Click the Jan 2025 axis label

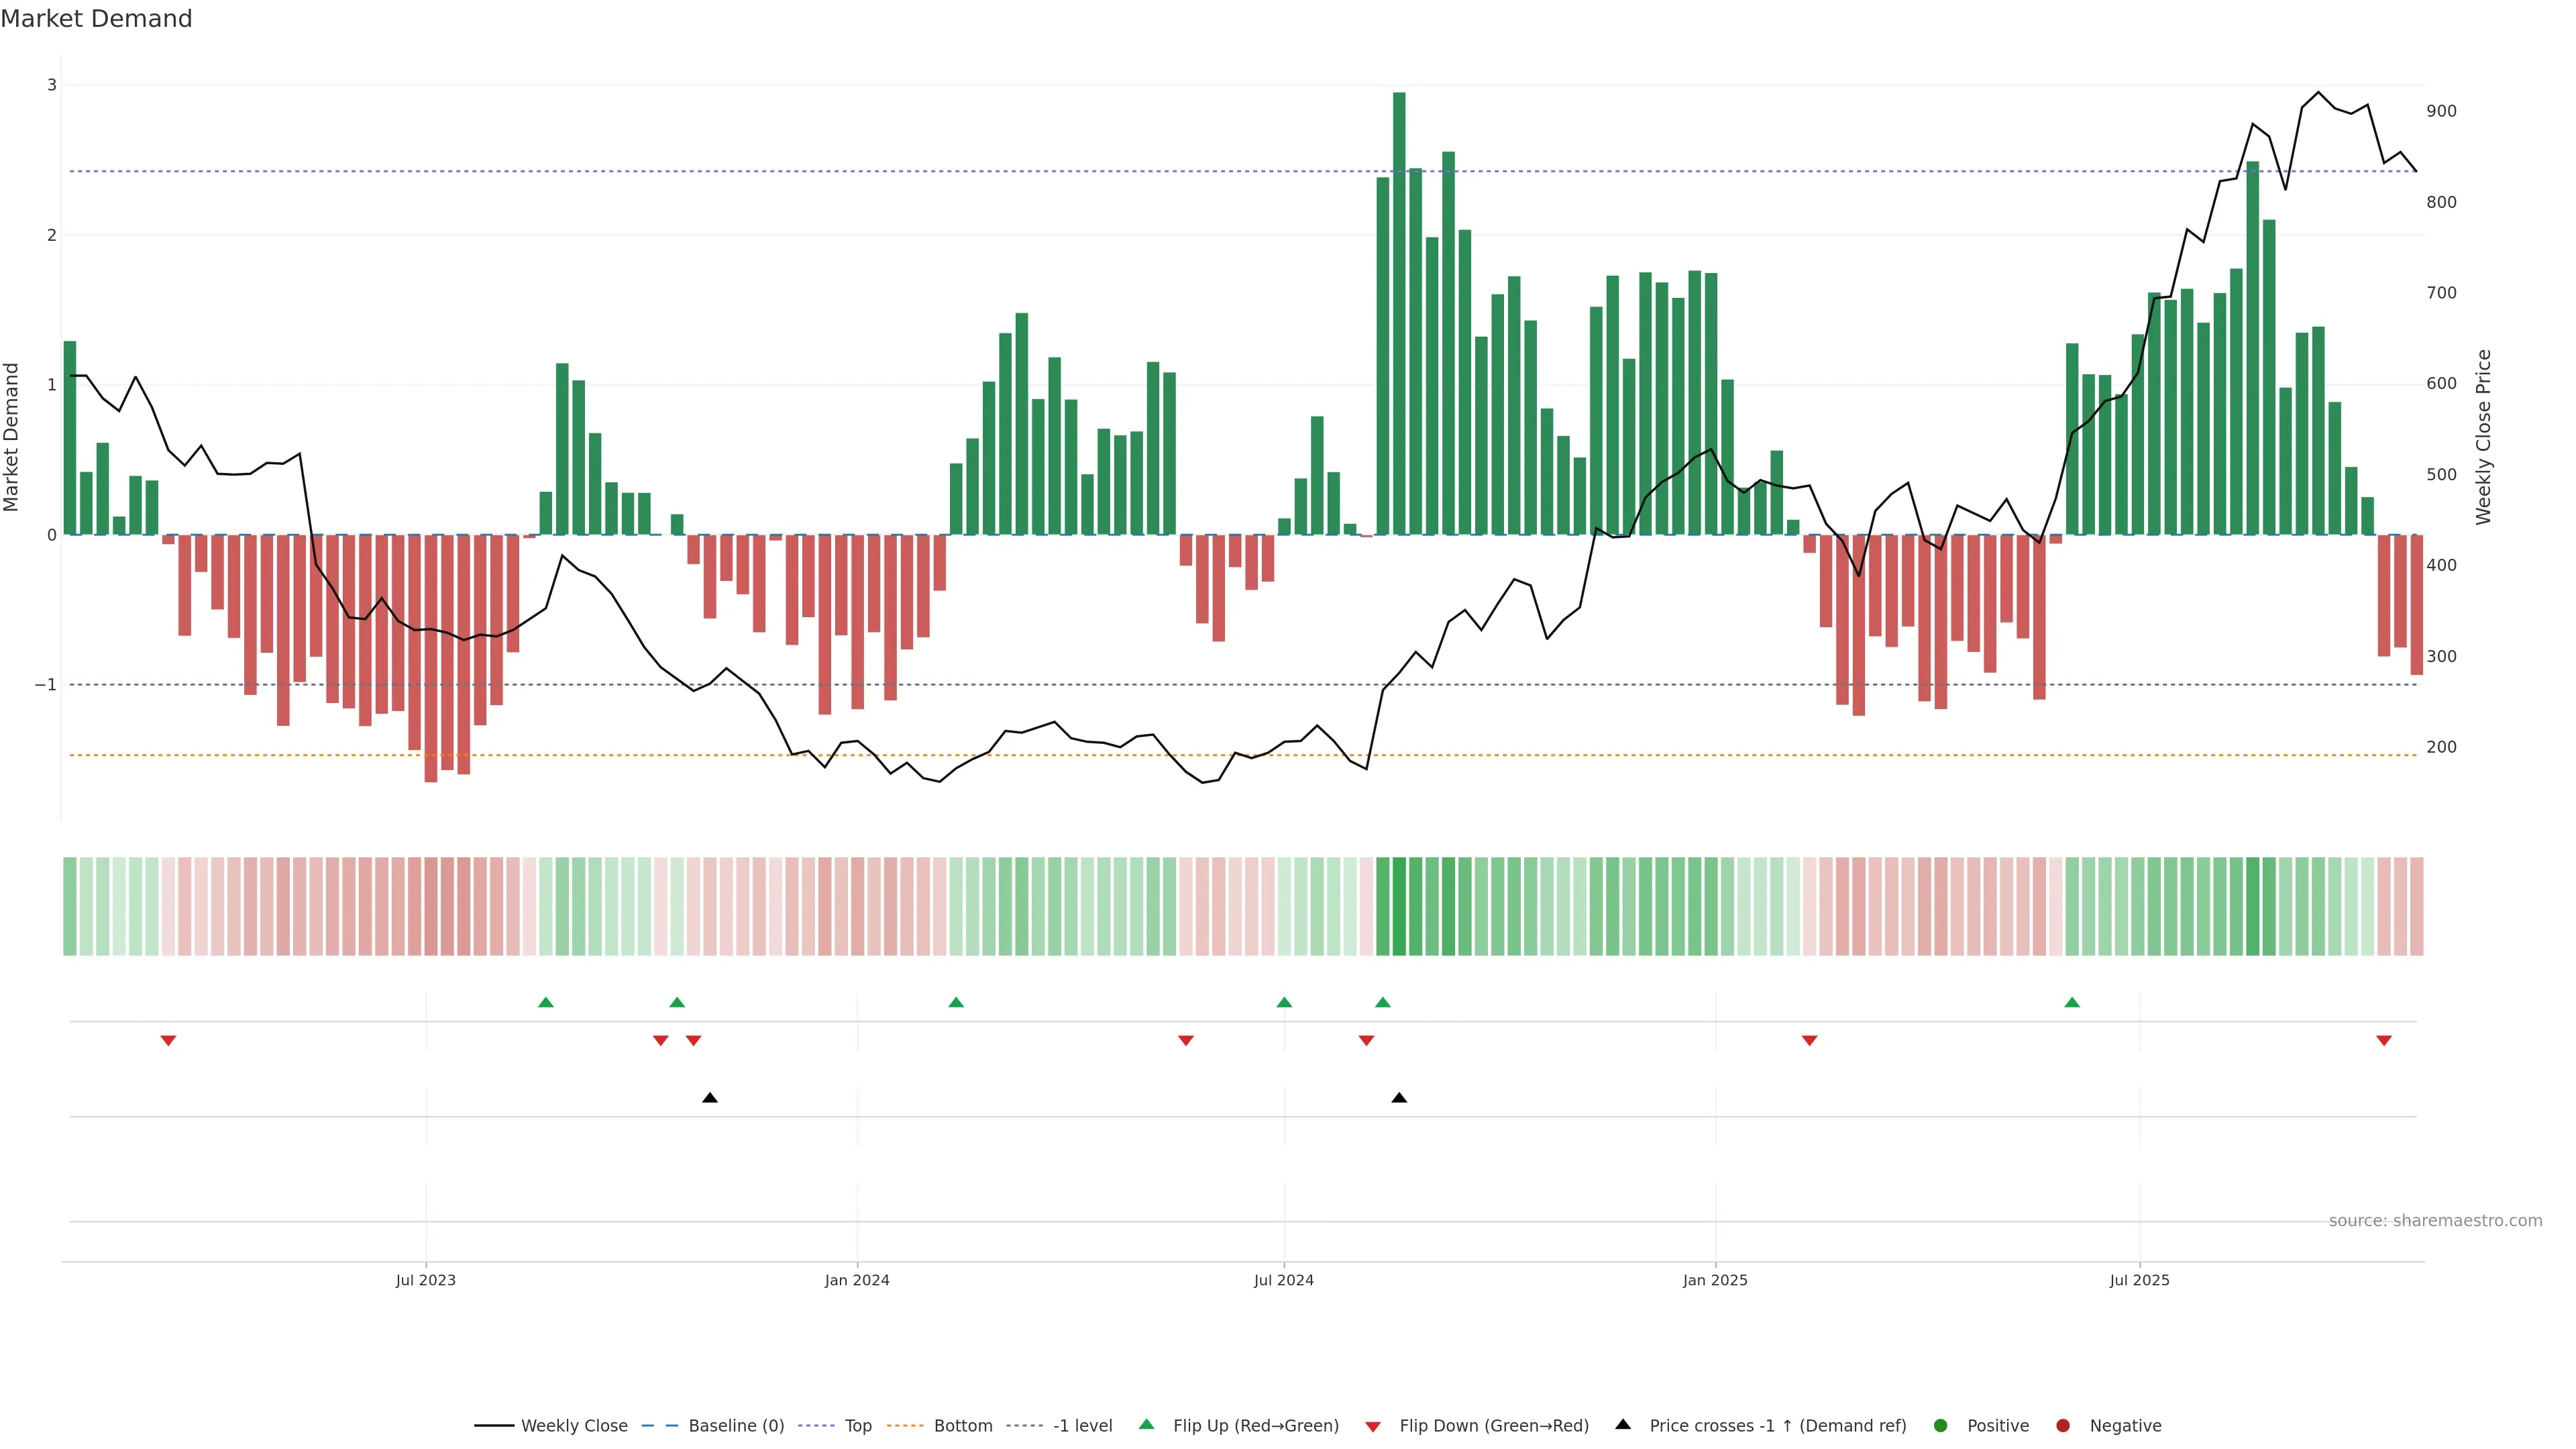(1715, 1280)
